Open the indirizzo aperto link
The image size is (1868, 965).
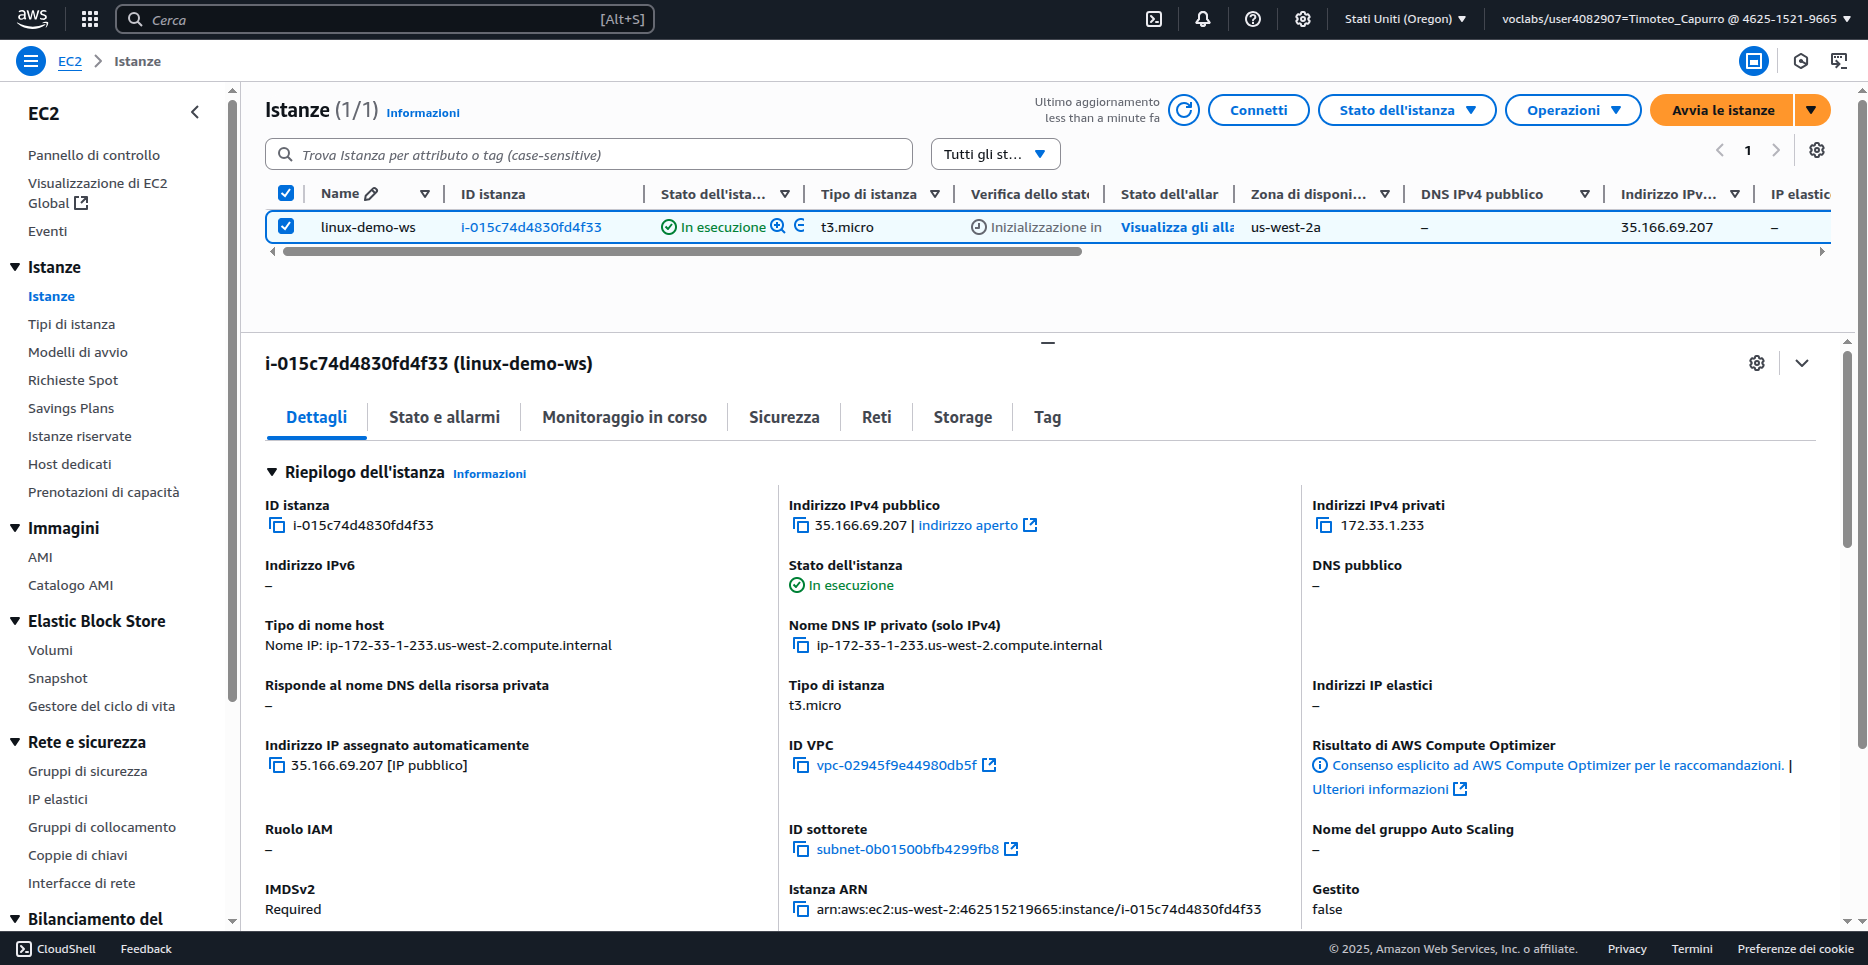click(977, 525)
